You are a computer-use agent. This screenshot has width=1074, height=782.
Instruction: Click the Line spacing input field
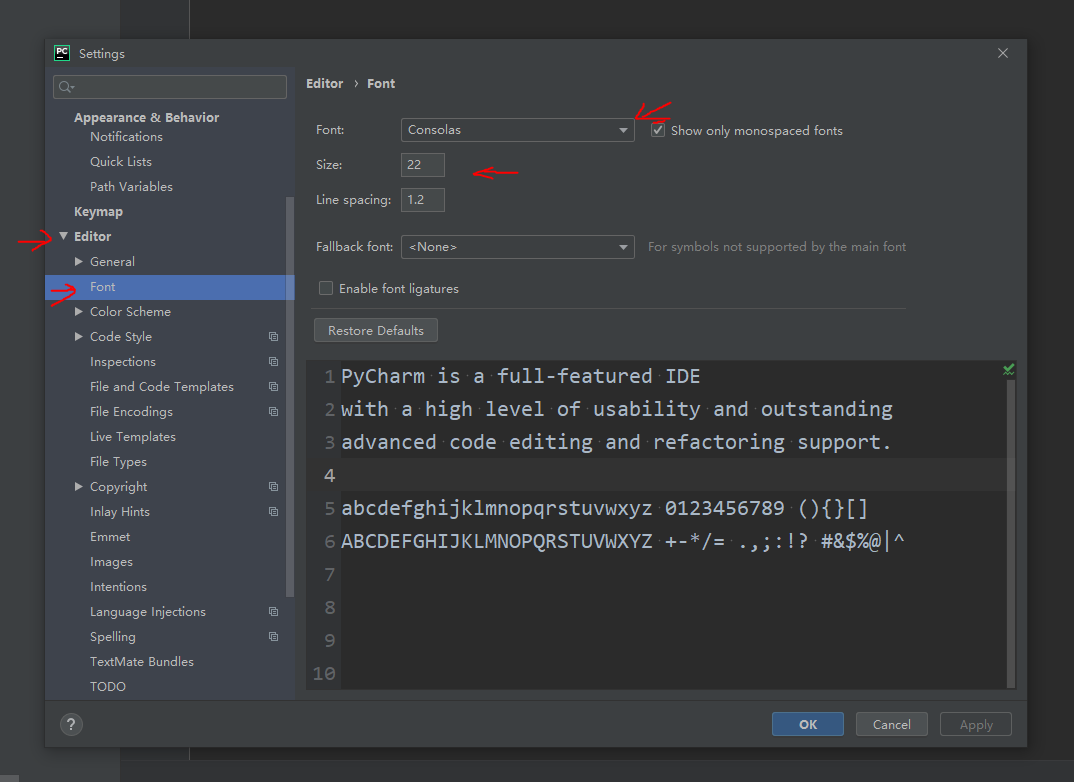[423, 200]
